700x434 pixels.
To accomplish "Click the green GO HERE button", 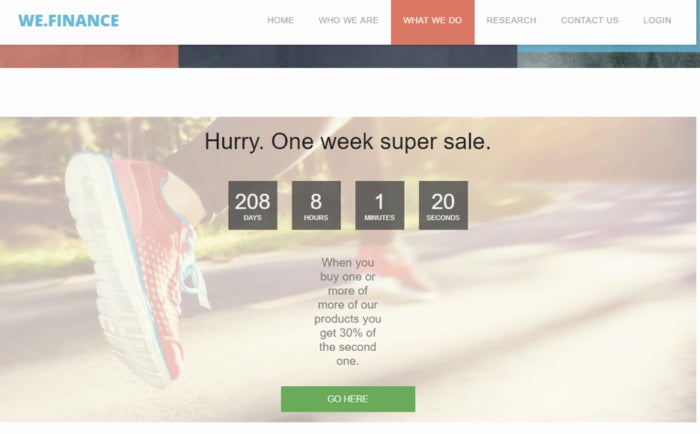I will [348, 399].
